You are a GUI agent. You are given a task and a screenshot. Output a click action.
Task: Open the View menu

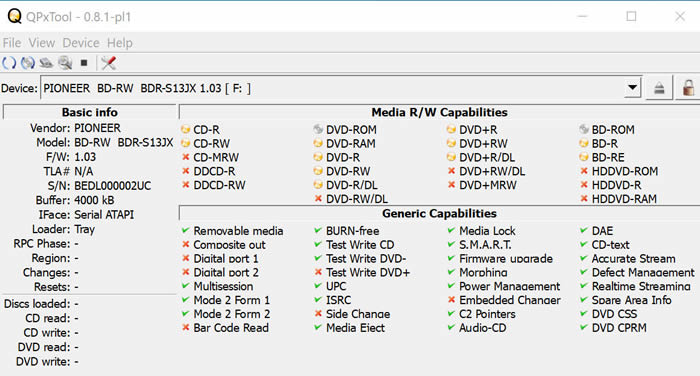coord(42,43)
